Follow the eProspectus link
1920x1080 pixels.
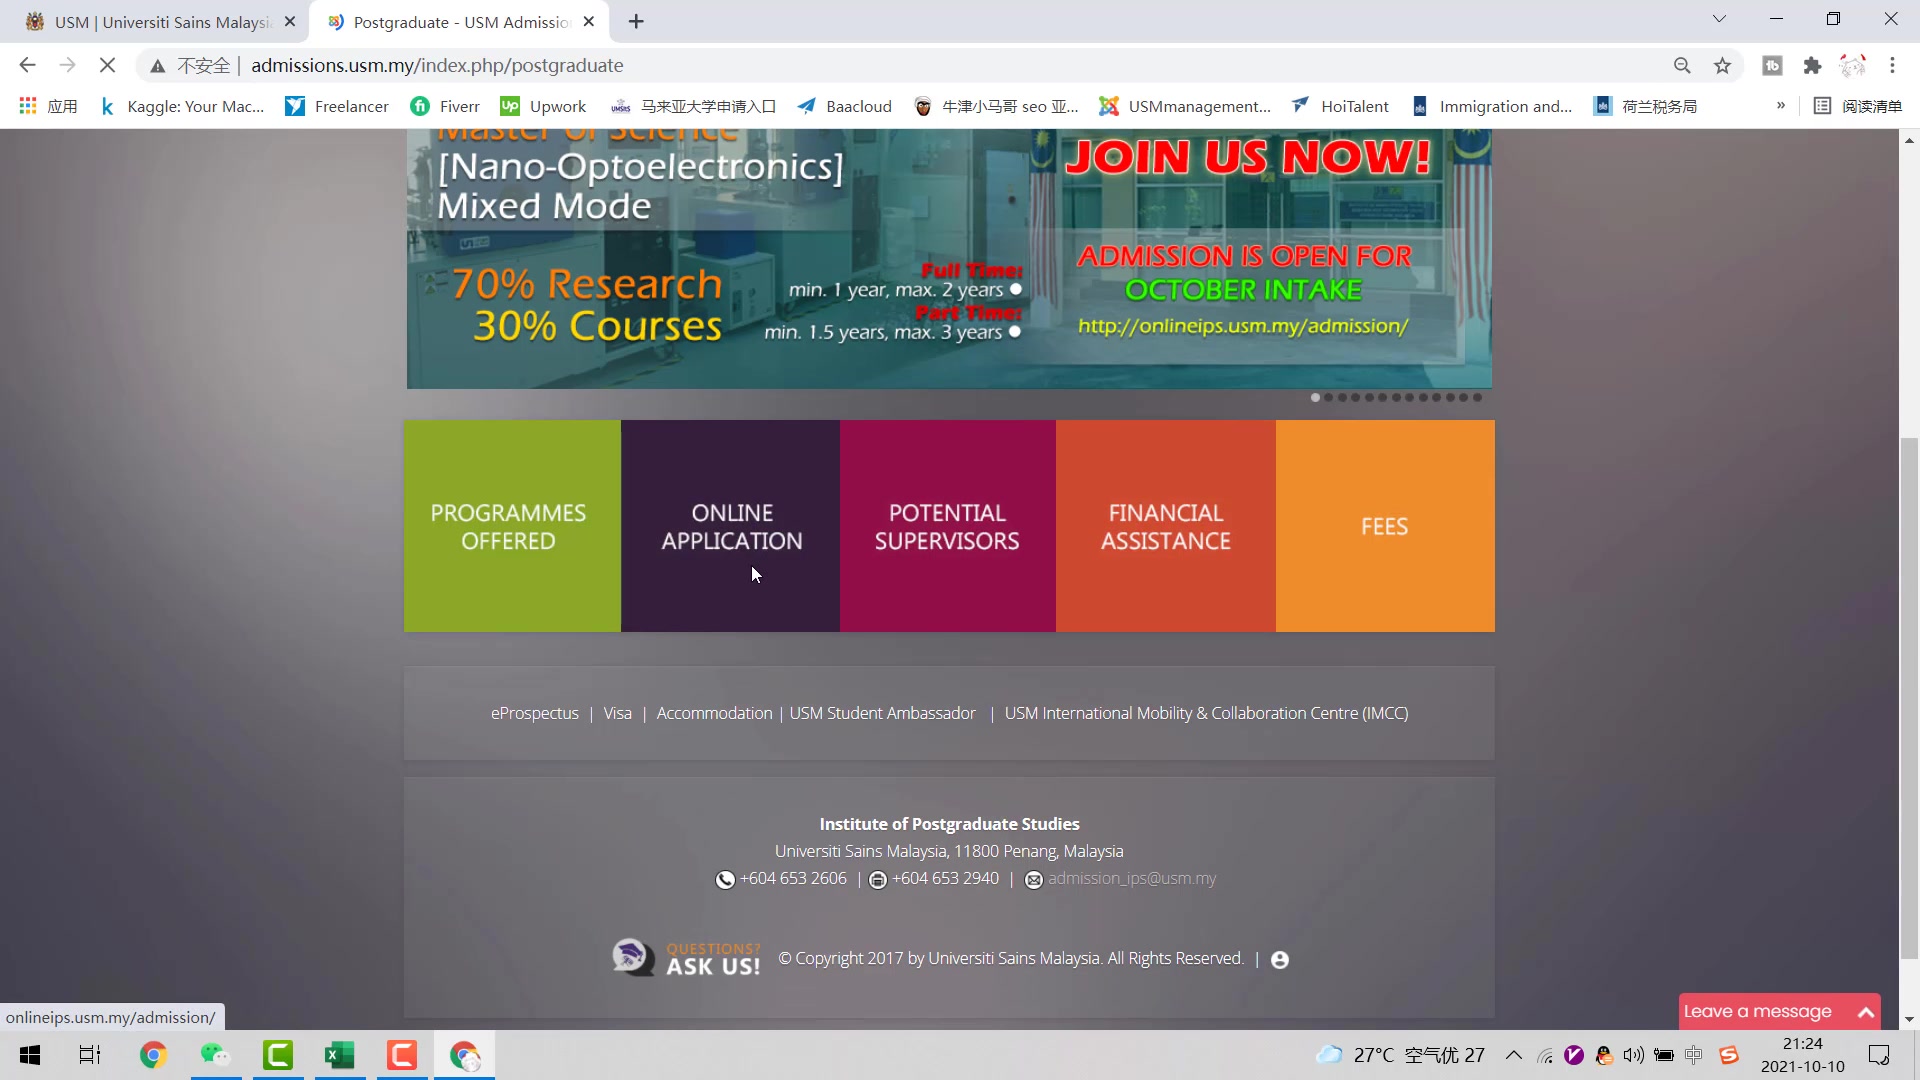coord(534,713)
